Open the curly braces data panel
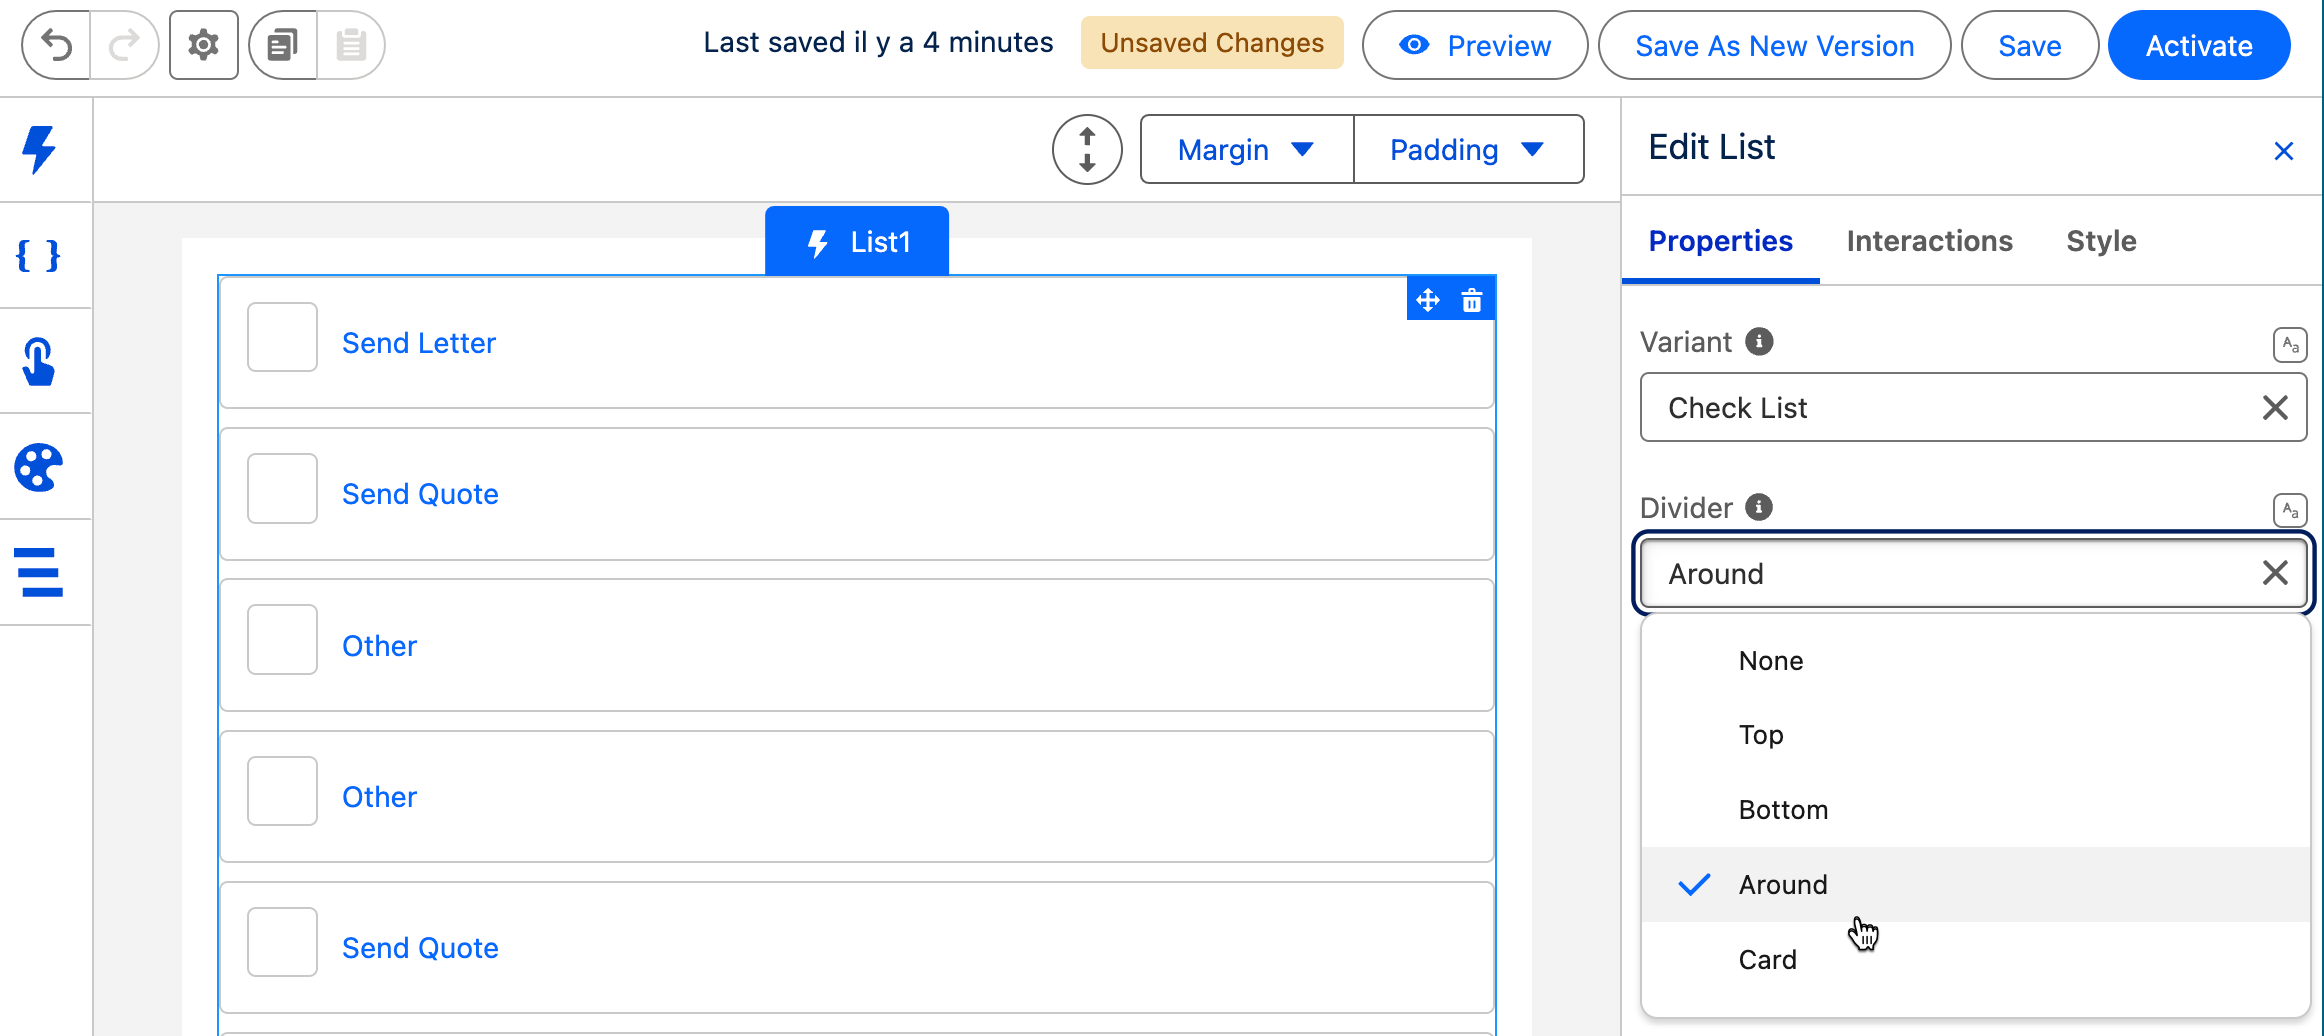 point(40,256)
